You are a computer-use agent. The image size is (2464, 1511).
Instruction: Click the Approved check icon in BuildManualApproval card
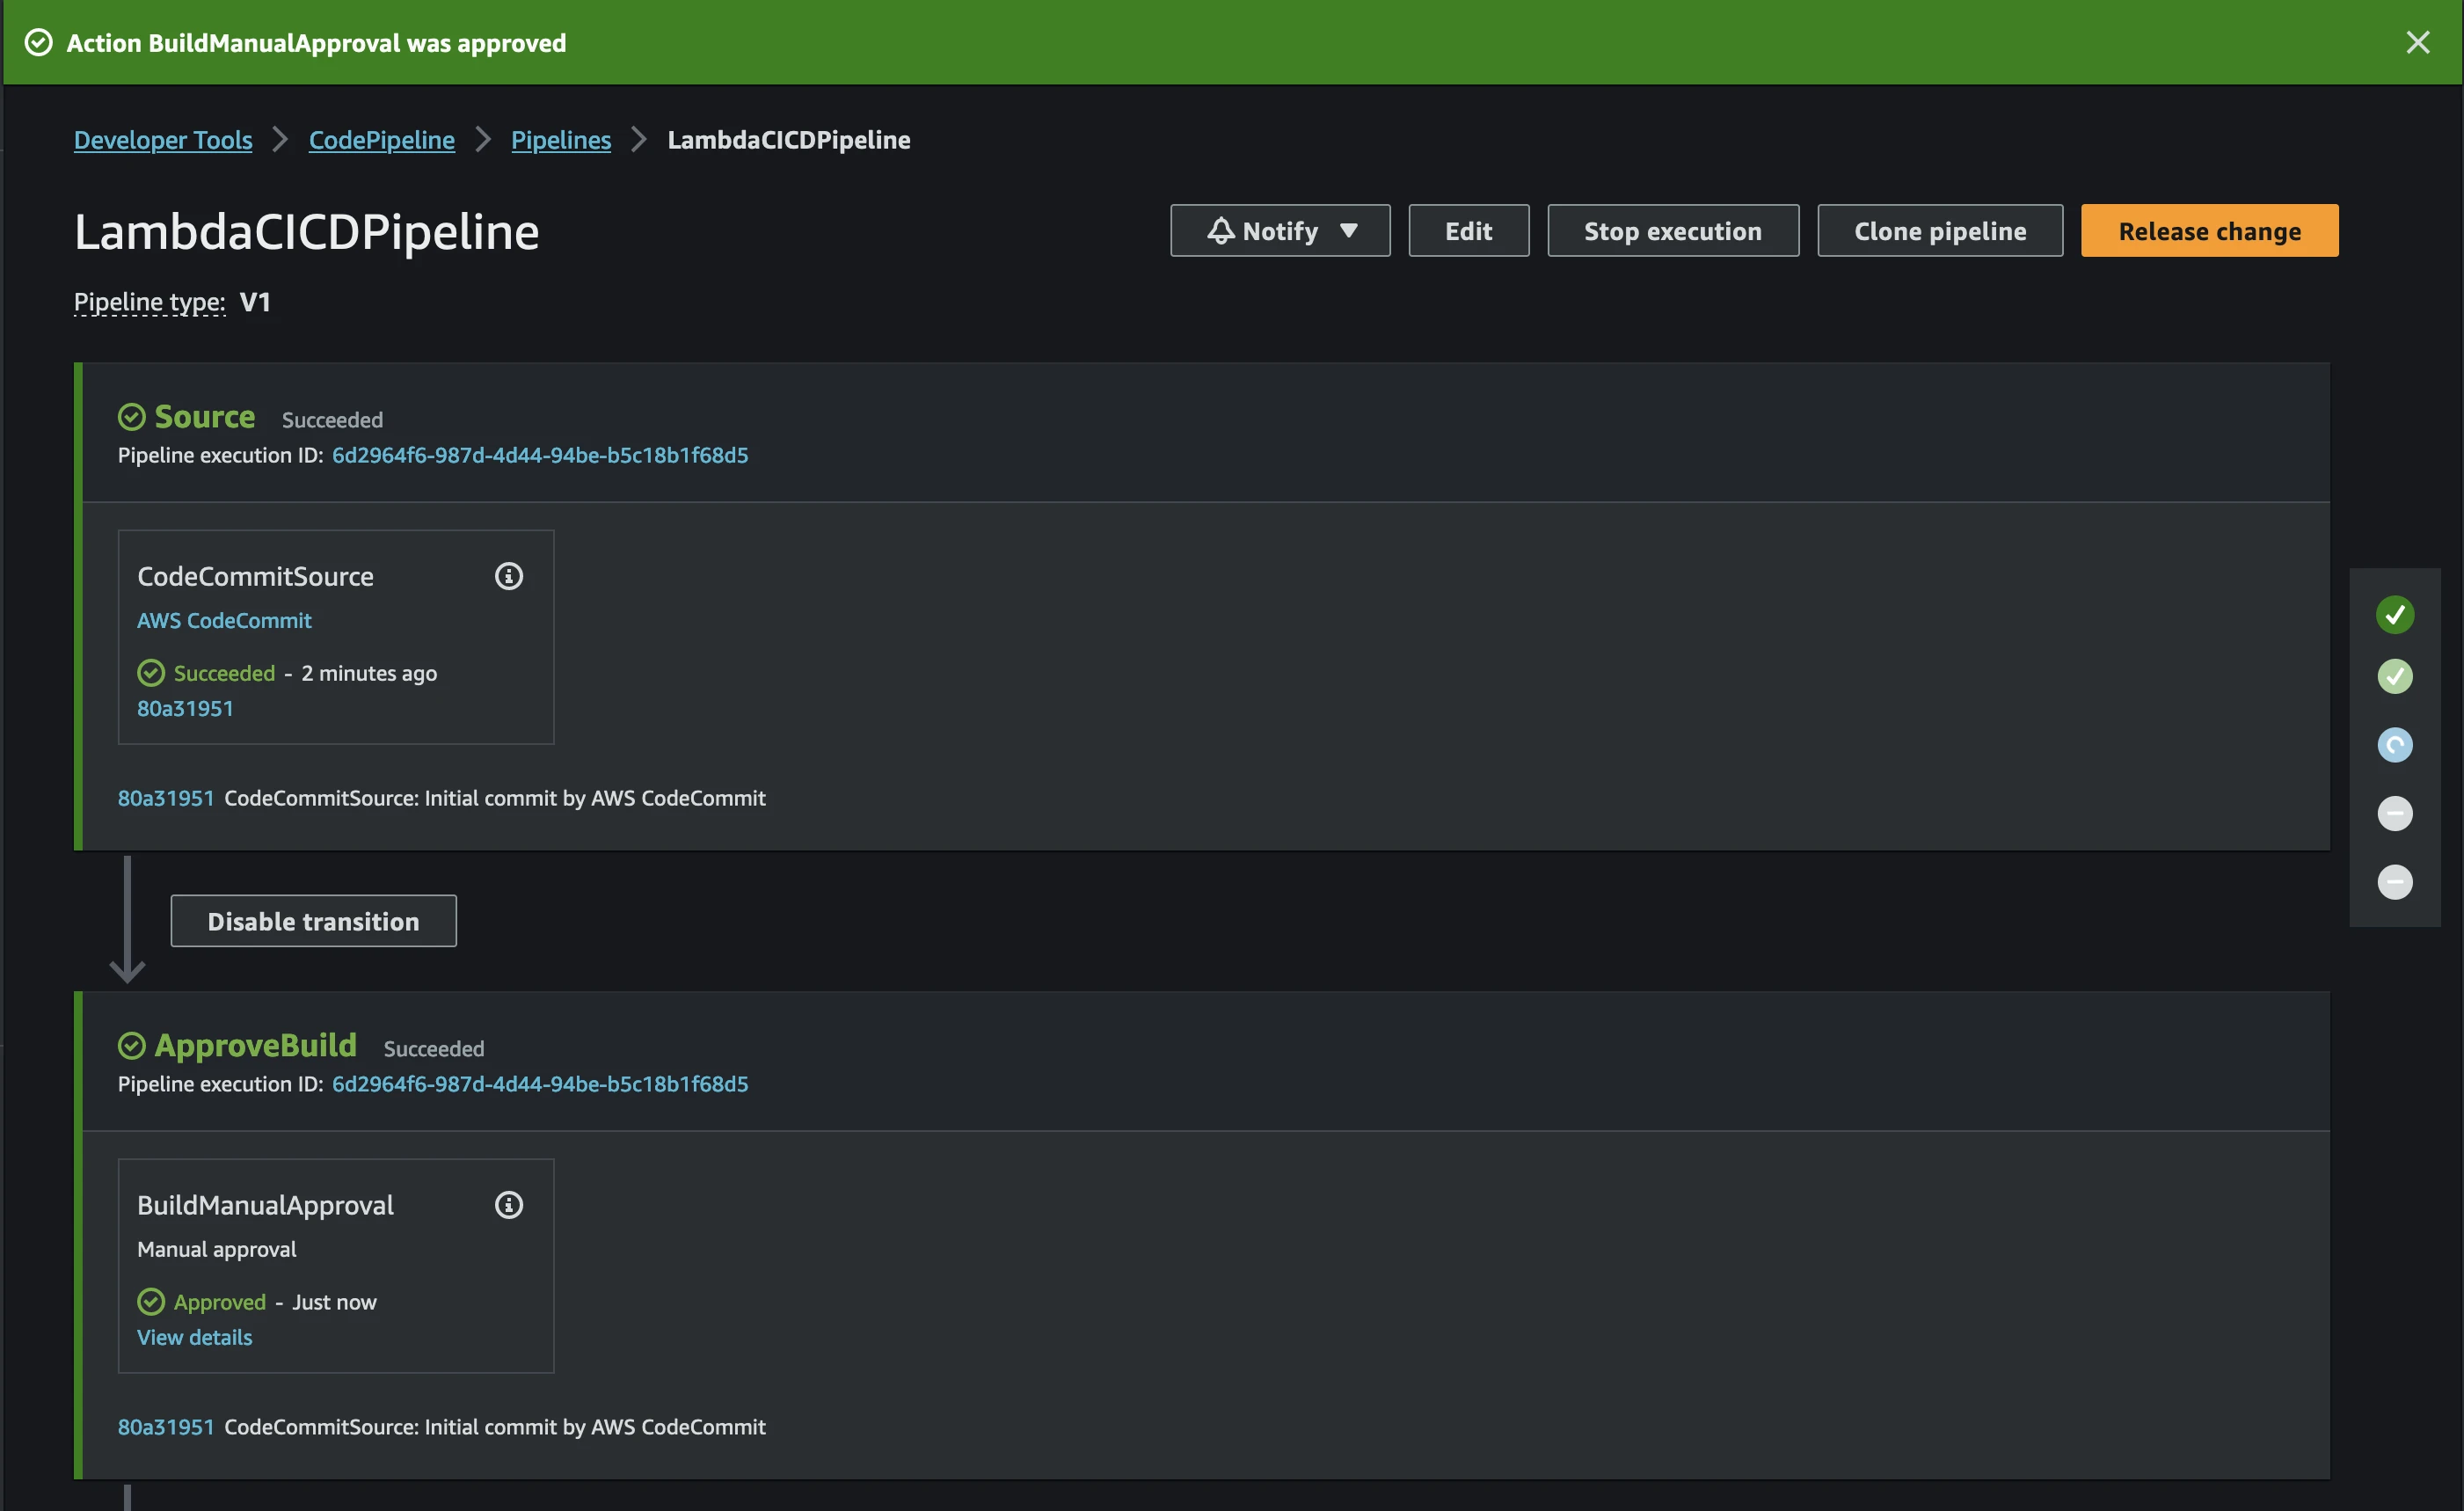151,1302
